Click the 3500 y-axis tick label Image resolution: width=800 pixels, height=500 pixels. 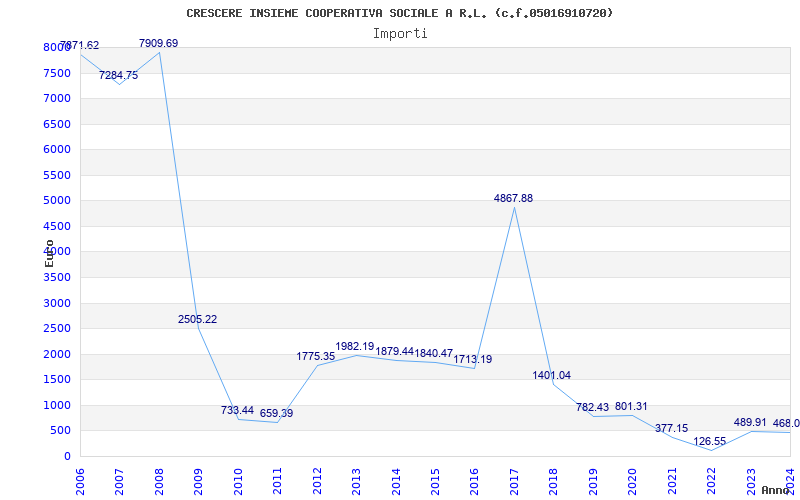[x=57, y=278]
